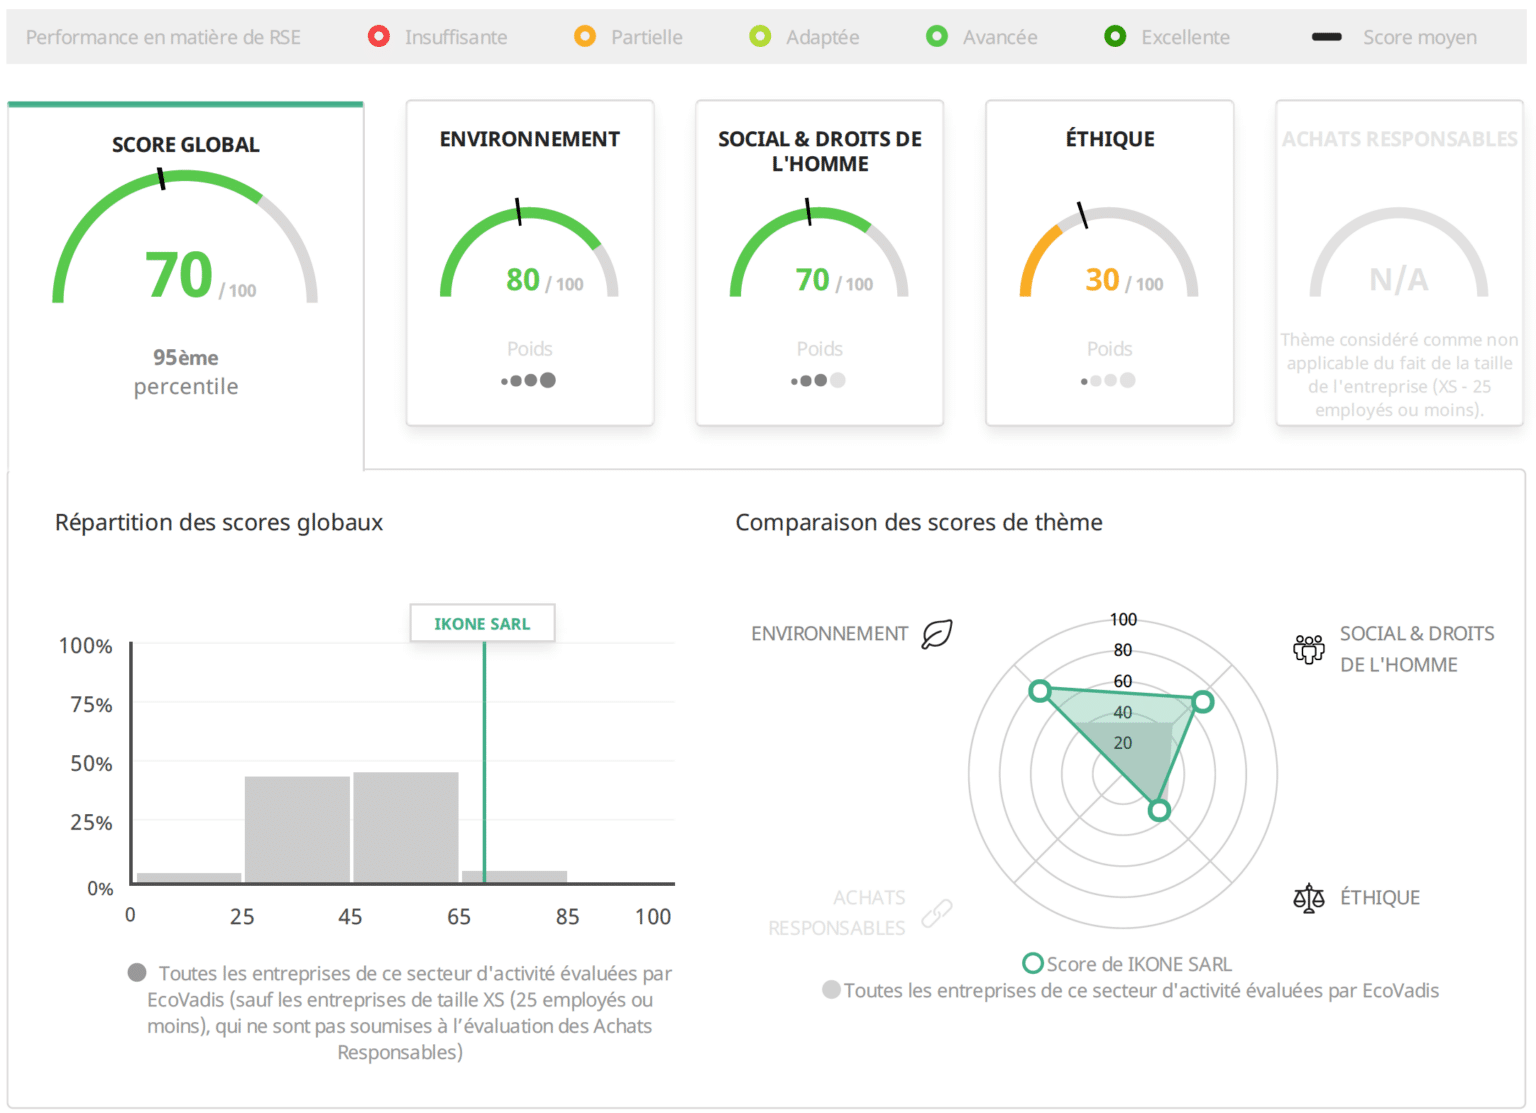1536x1113 pixels.
Task: Open the Social & Droits de l'Homme card
Action: (x=820, y=263)
